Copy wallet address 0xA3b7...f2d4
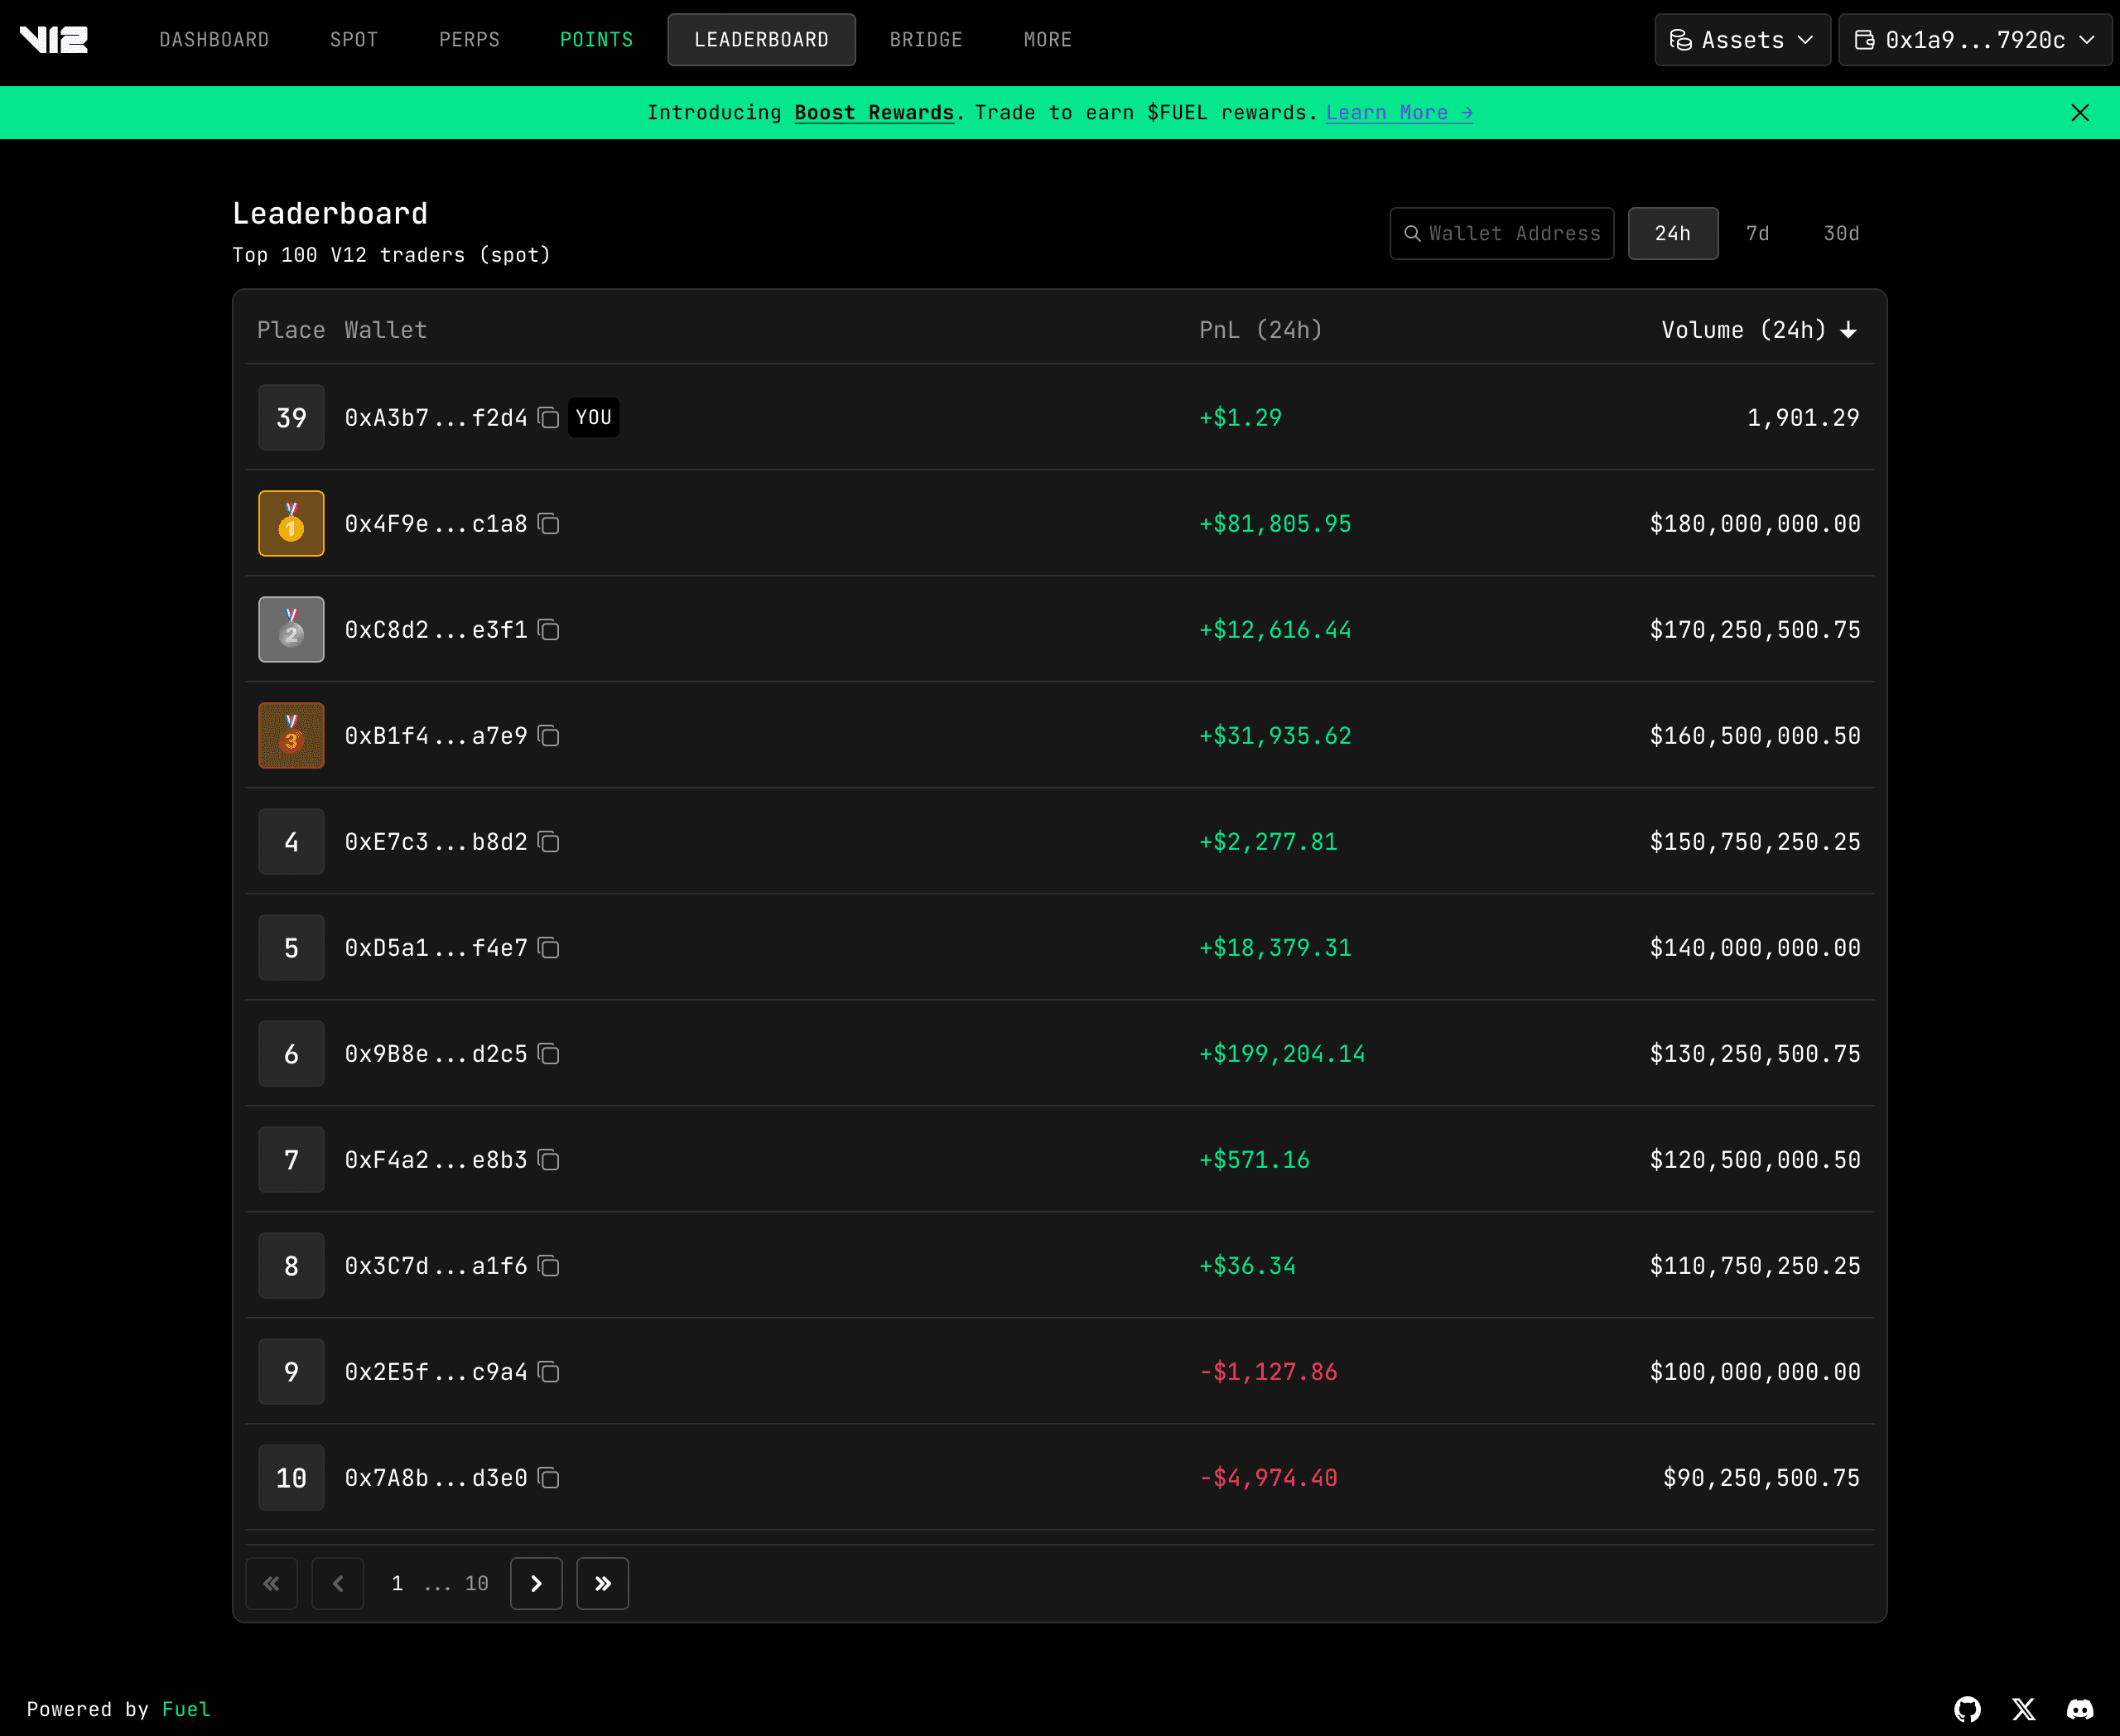 (x=548, y=417)
